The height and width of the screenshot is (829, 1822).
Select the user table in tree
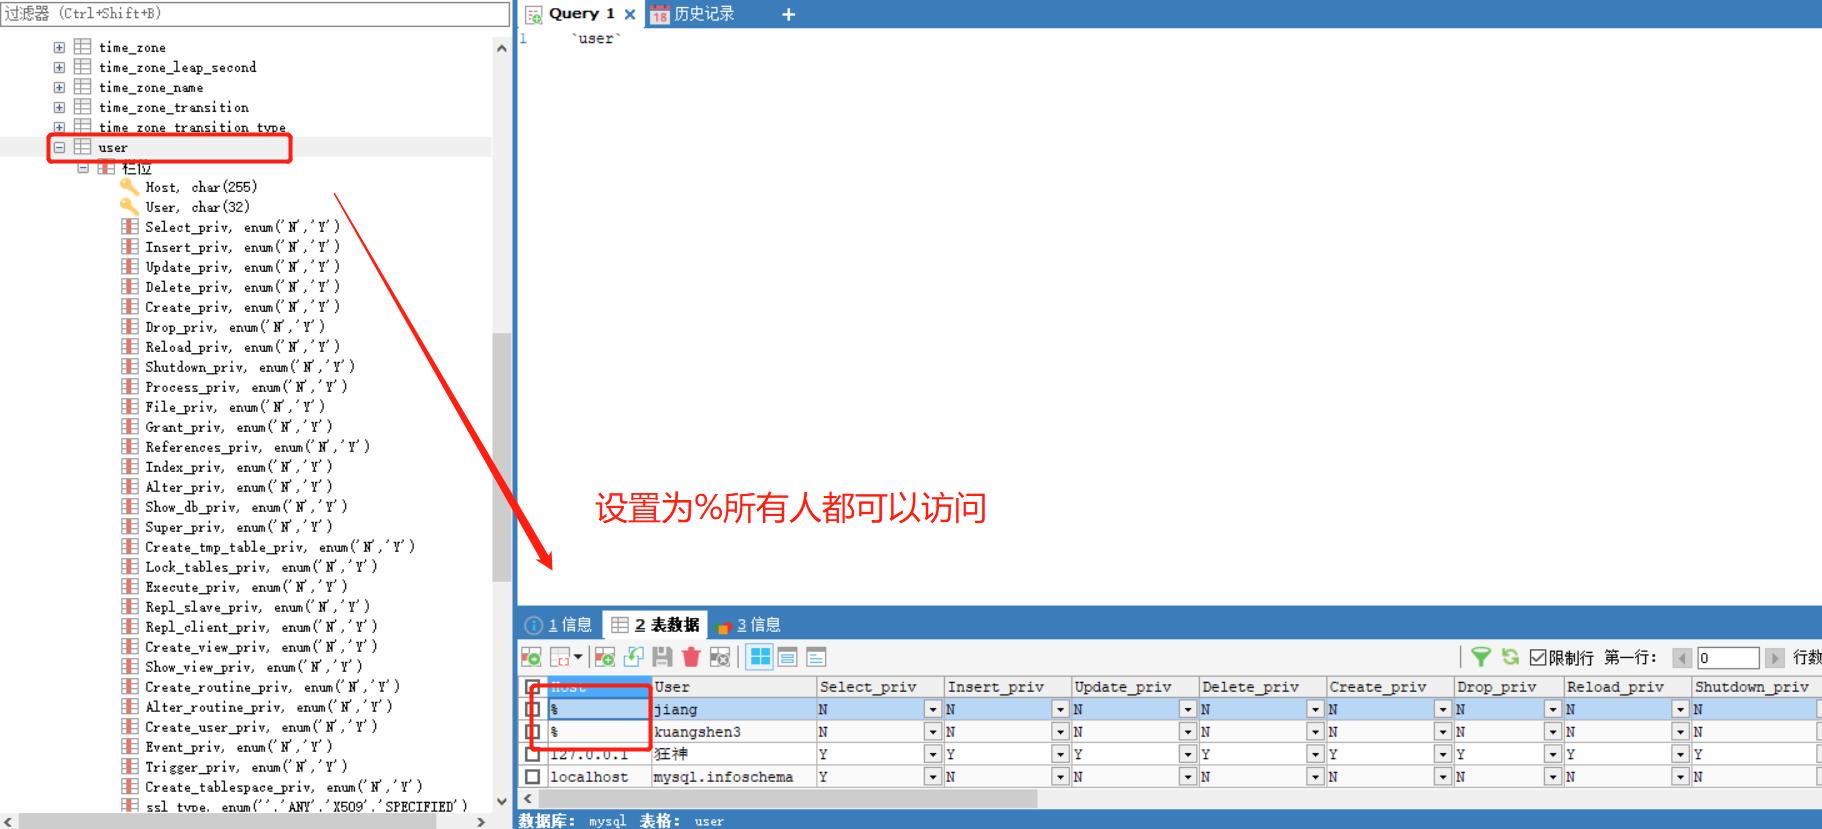[113, 147]
